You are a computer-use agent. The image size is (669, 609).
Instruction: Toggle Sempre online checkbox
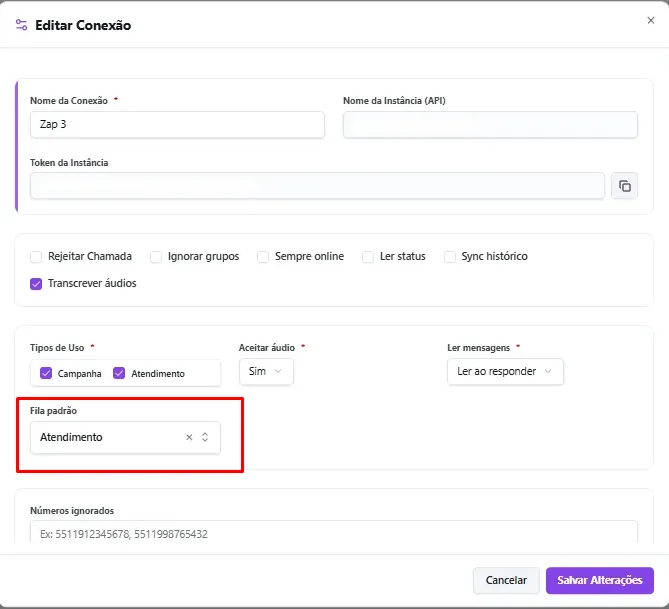[x=263, y=257]
